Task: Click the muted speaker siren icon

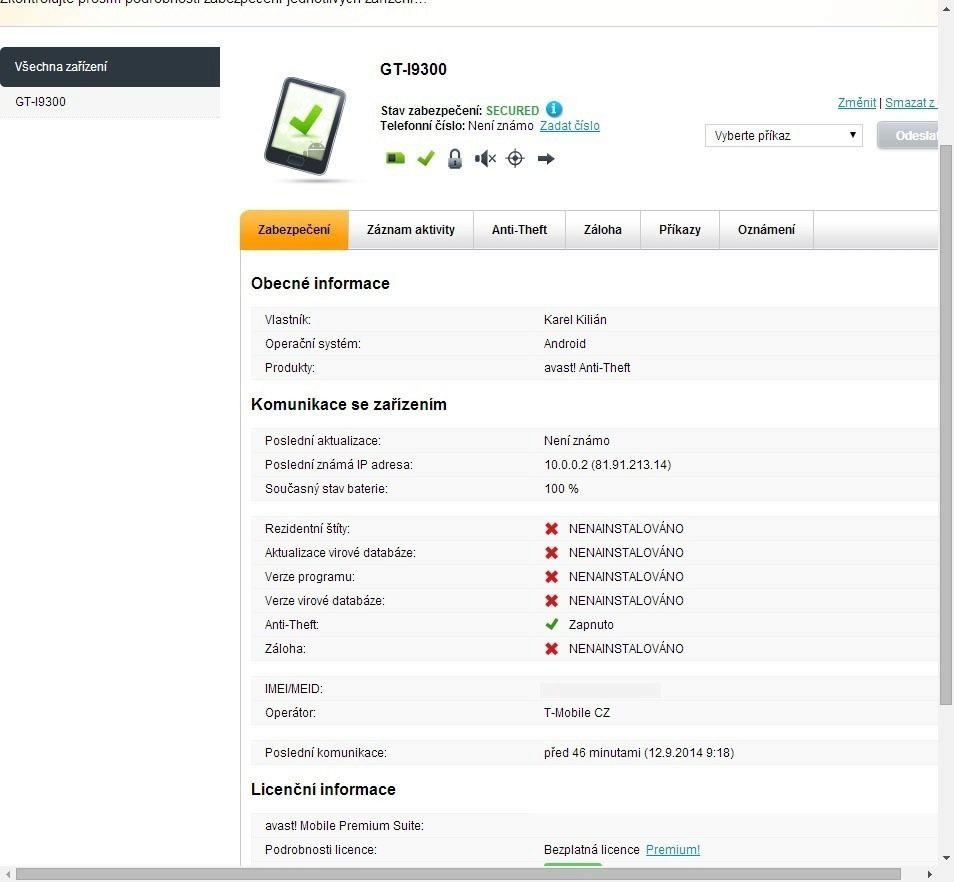Action: (485, 159)
